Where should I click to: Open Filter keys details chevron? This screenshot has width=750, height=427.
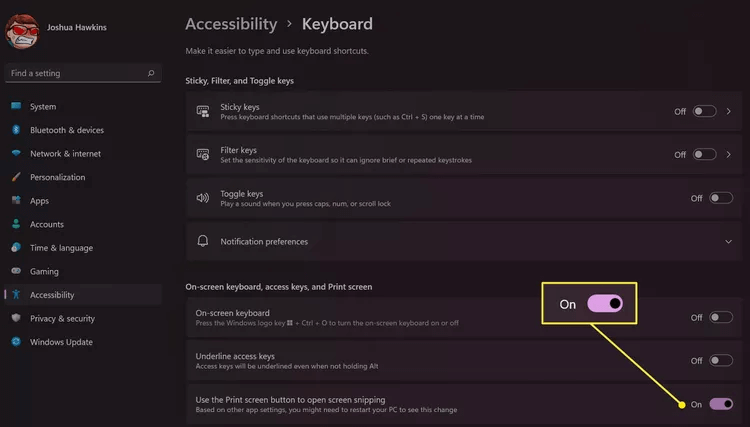point(728,154)
